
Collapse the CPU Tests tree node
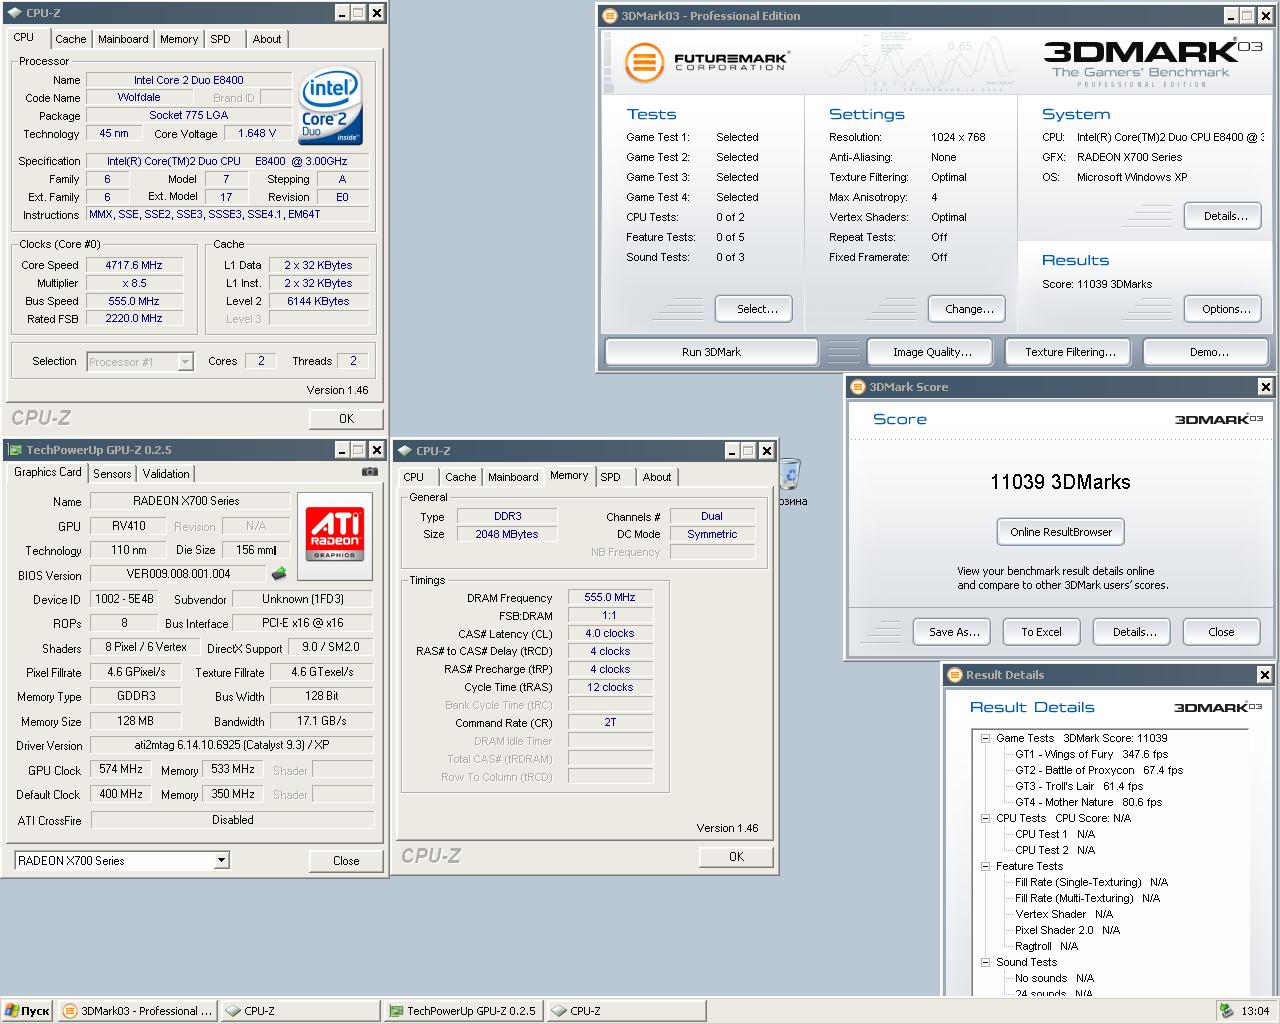coord(985,818)
